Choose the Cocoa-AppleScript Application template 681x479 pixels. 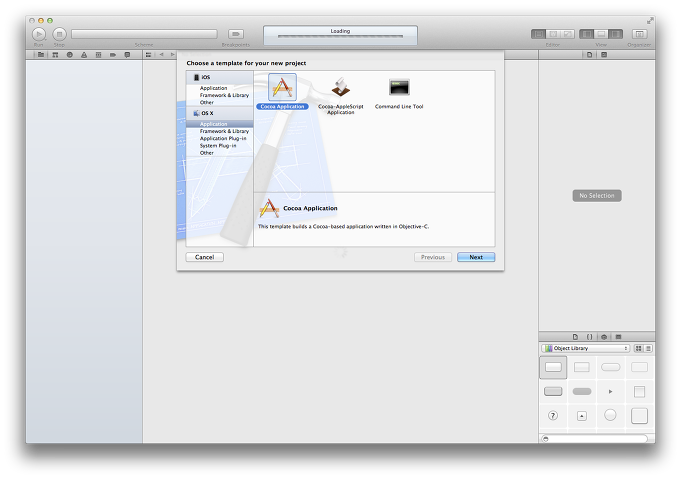pos(341,96)
